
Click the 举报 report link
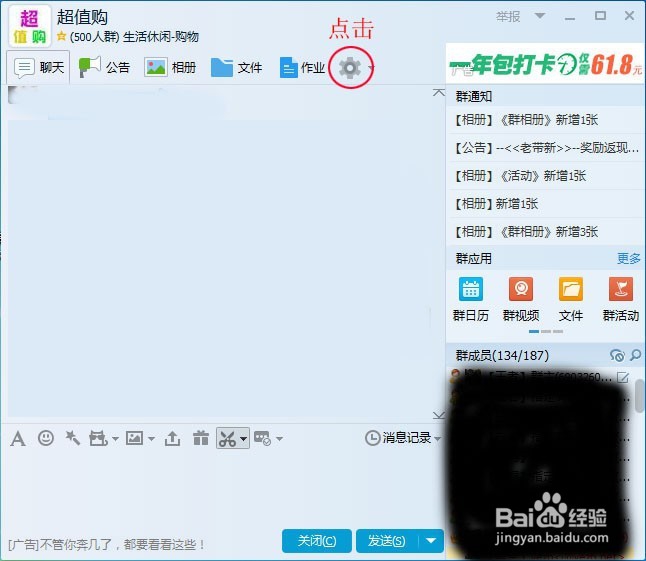coord(508,17)
